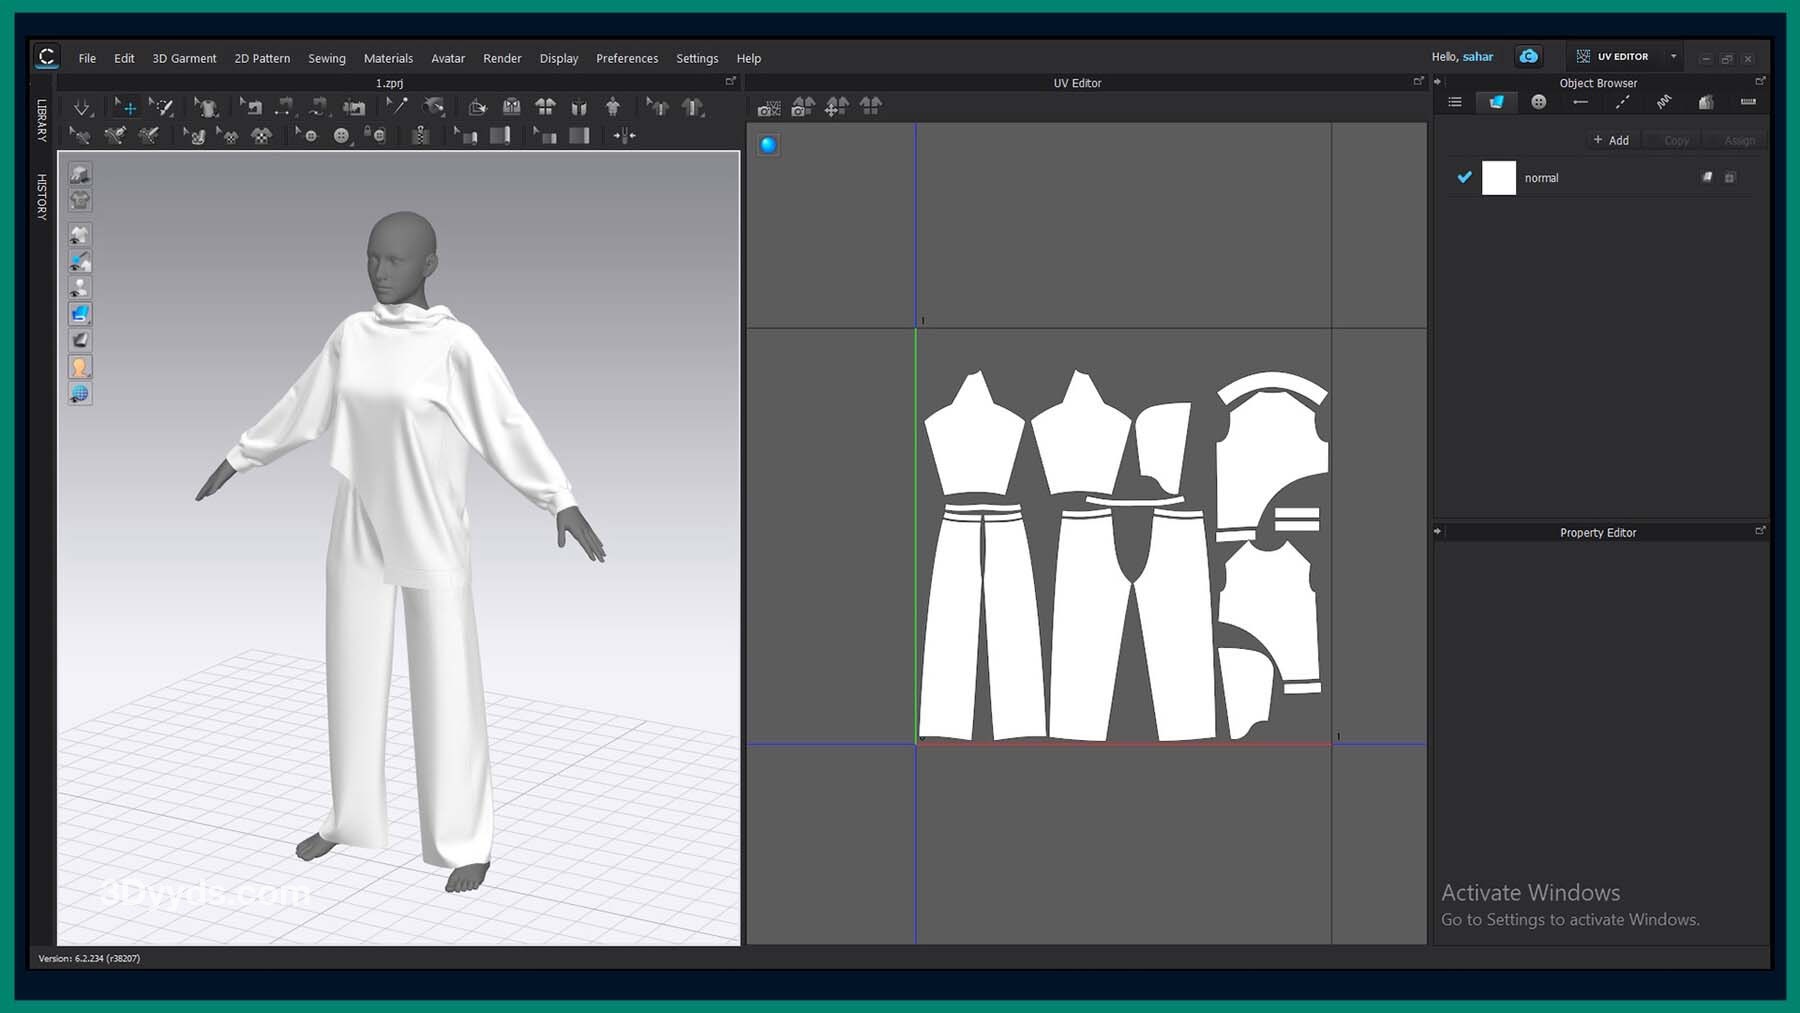
Task: Click the CLO cloud account icon
Action: pyautogui.click(x=1528, y=57)
